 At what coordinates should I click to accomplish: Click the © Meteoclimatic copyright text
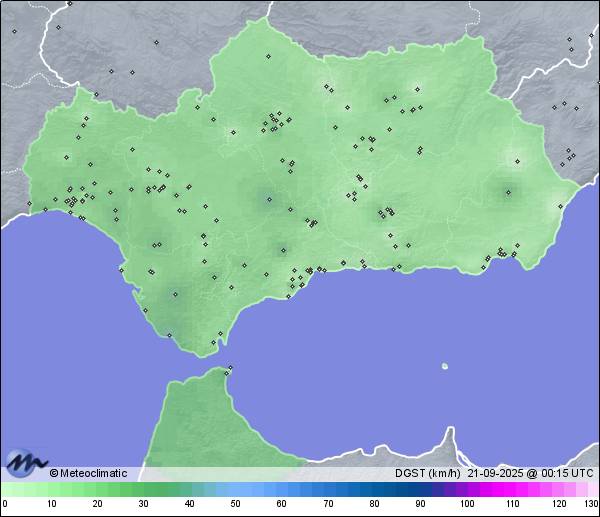pyautogui.click(x=88, y=473)
